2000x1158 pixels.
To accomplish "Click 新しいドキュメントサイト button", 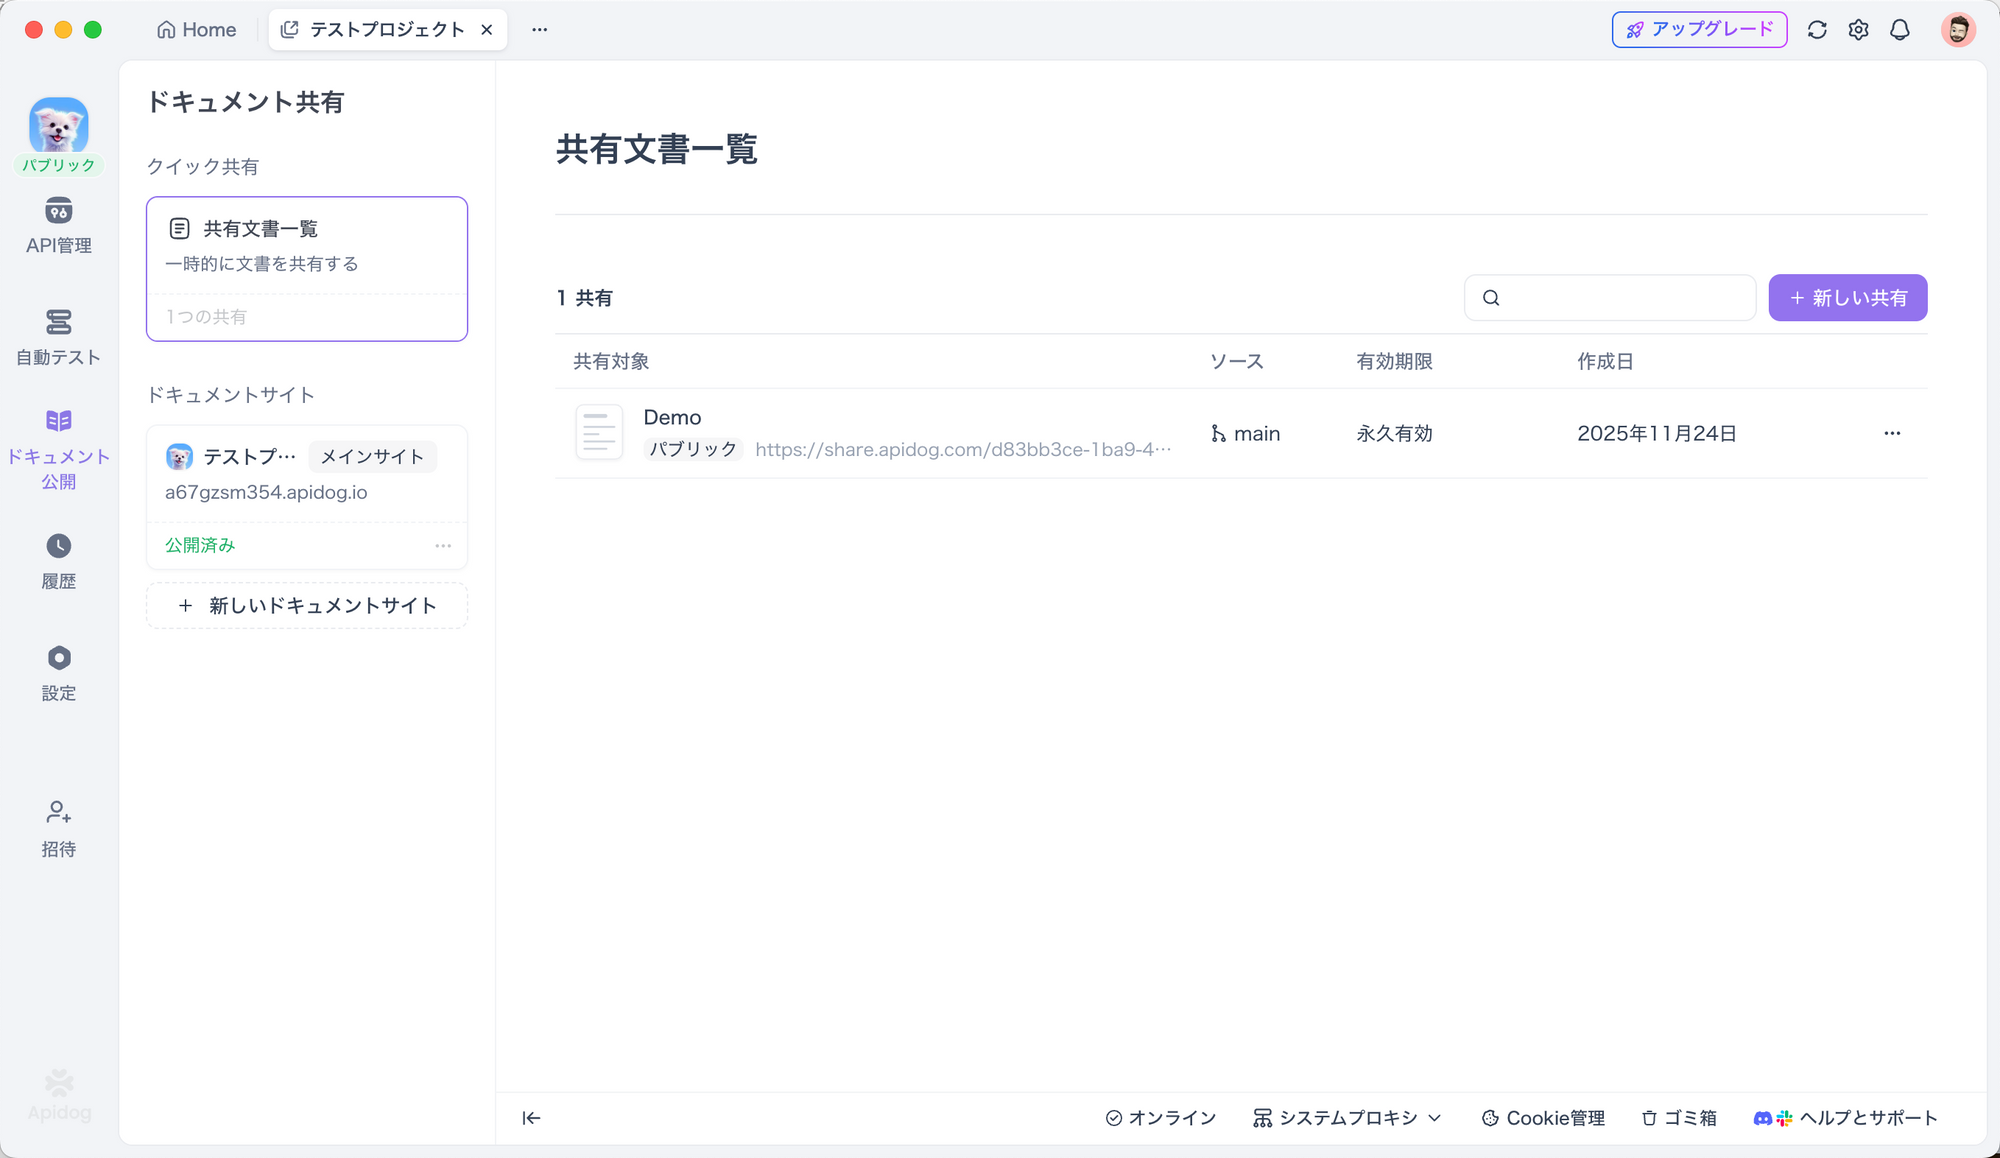I will (307, 606).
